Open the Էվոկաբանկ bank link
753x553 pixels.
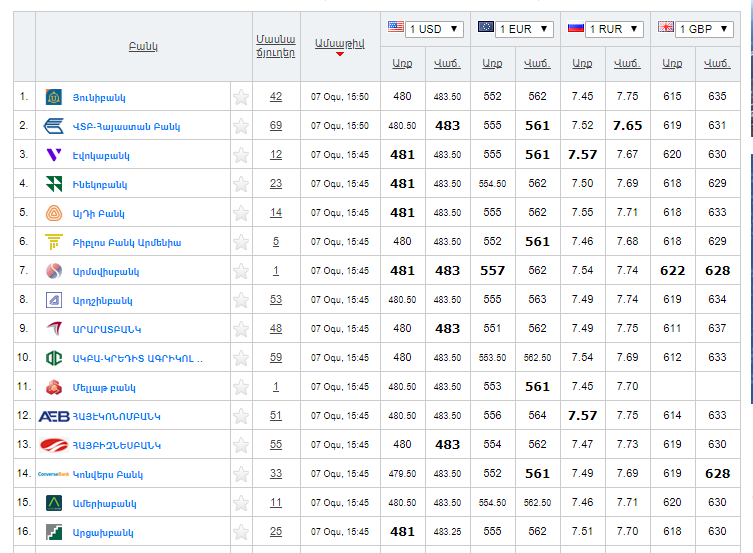101,156
